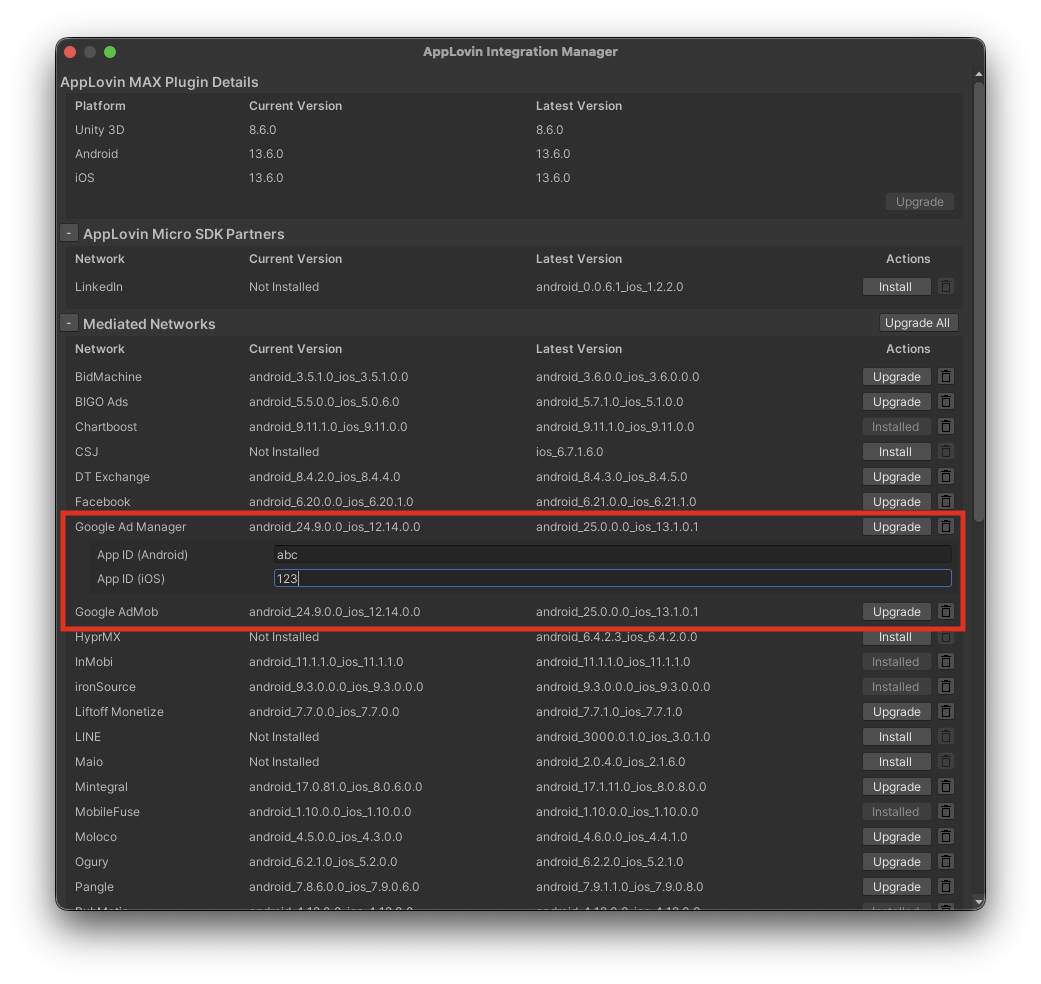The width and height of the screenshot is (1041, 984).
Task: Remove Chartboost using its trash icon
Action: click(x=946, y=427)
